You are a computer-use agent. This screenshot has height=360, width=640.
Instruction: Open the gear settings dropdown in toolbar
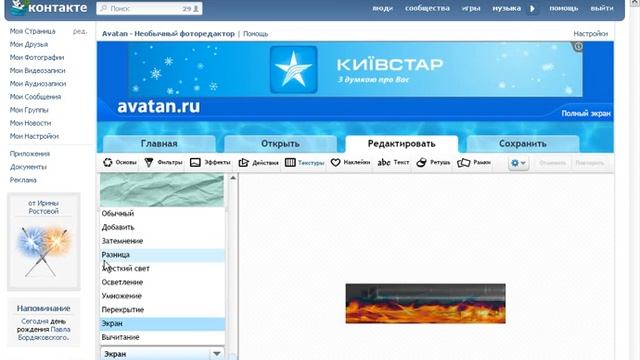(x=519, y=163)
